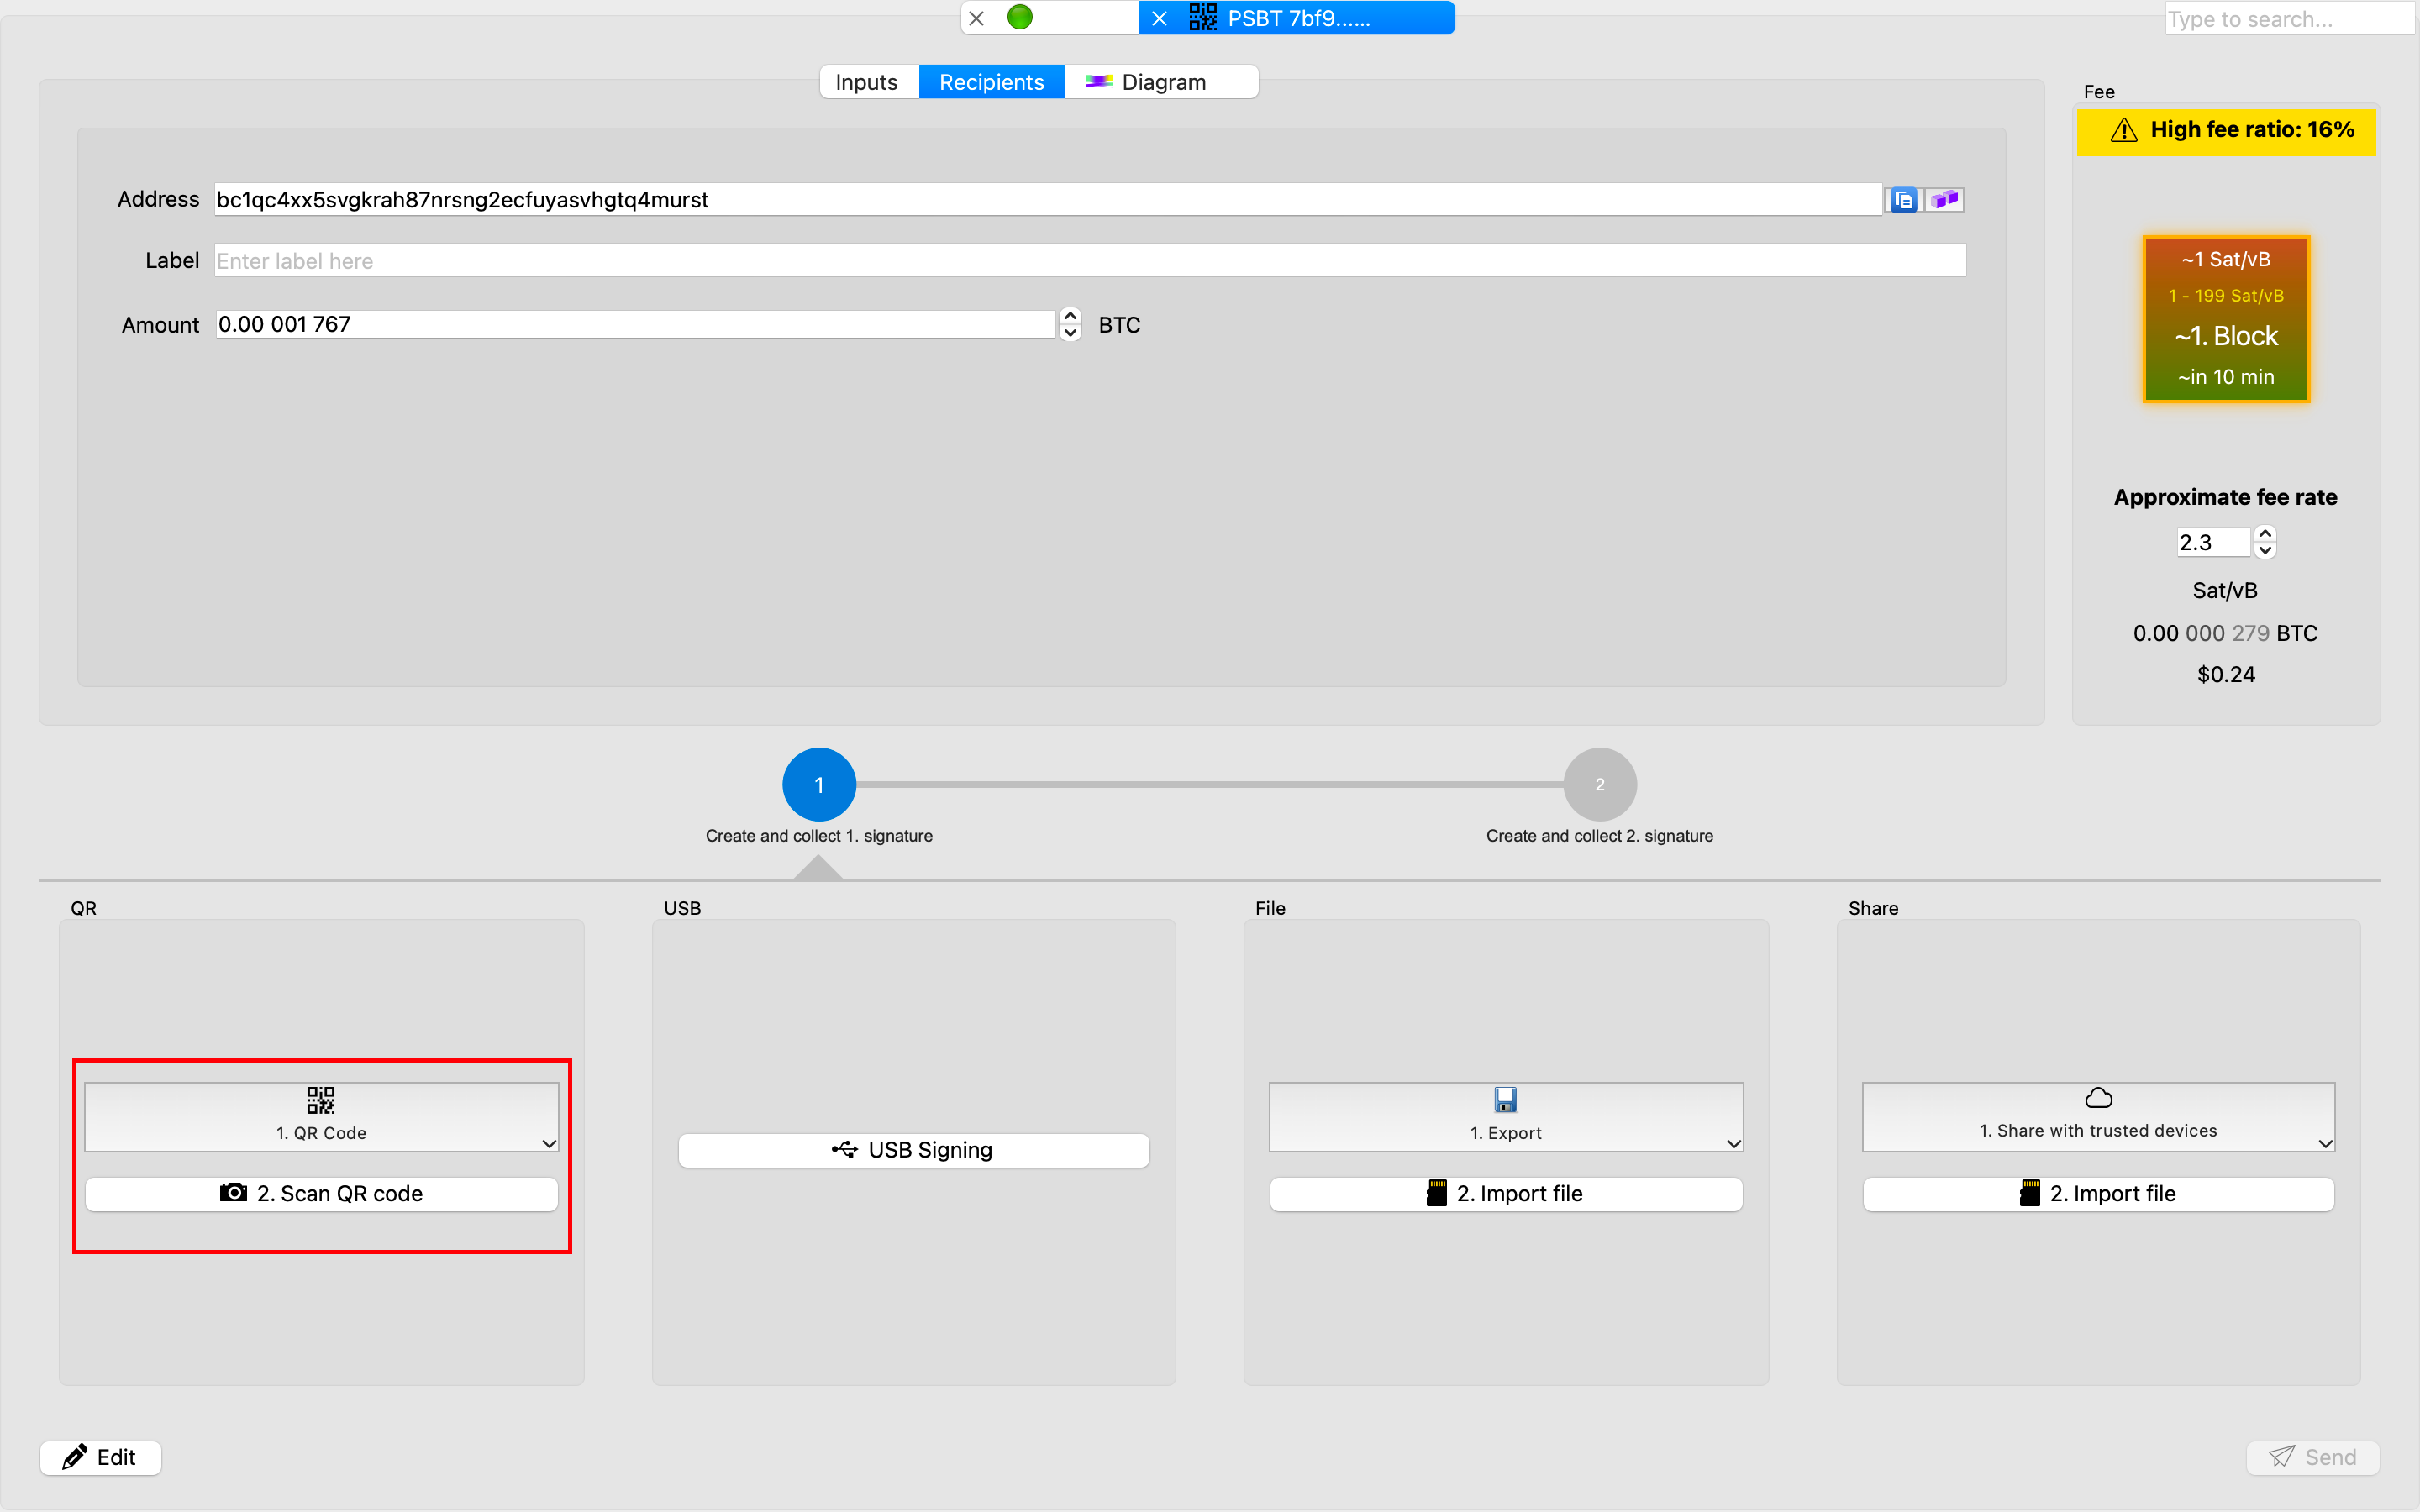This screenshot has width=2420, height=1512.
Task: Click the purple block explorer icon
Action: tap(1945, 200)
